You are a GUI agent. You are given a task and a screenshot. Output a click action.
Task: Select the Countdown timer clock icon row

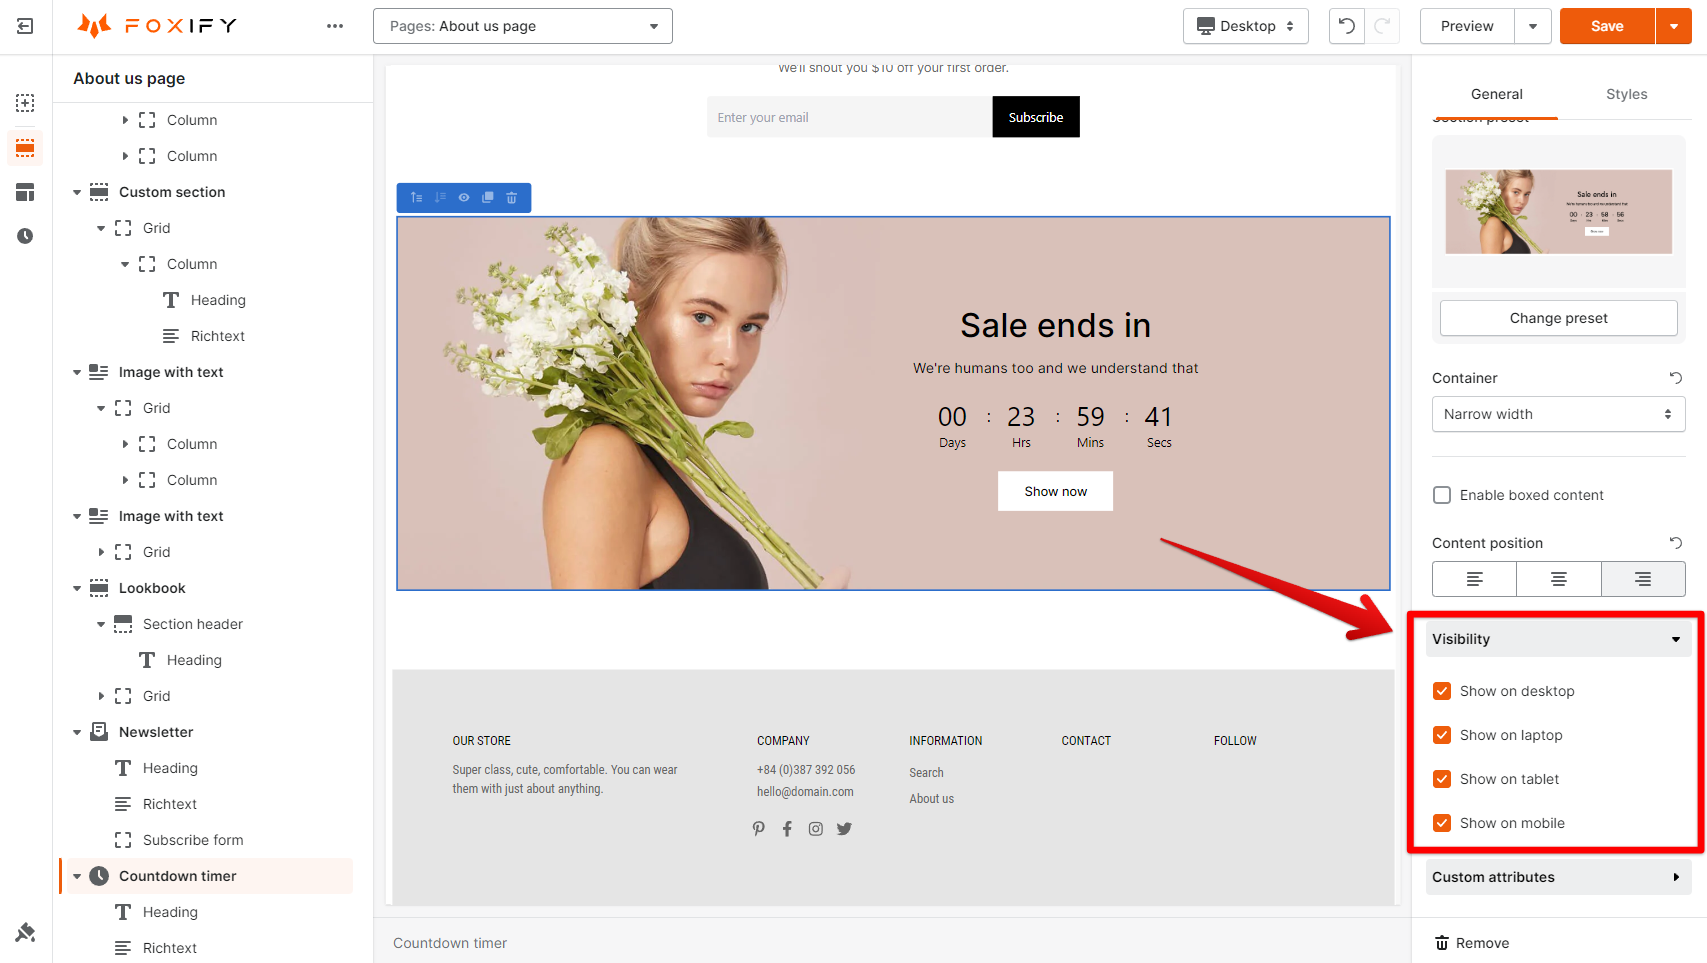tap(207, 876)
